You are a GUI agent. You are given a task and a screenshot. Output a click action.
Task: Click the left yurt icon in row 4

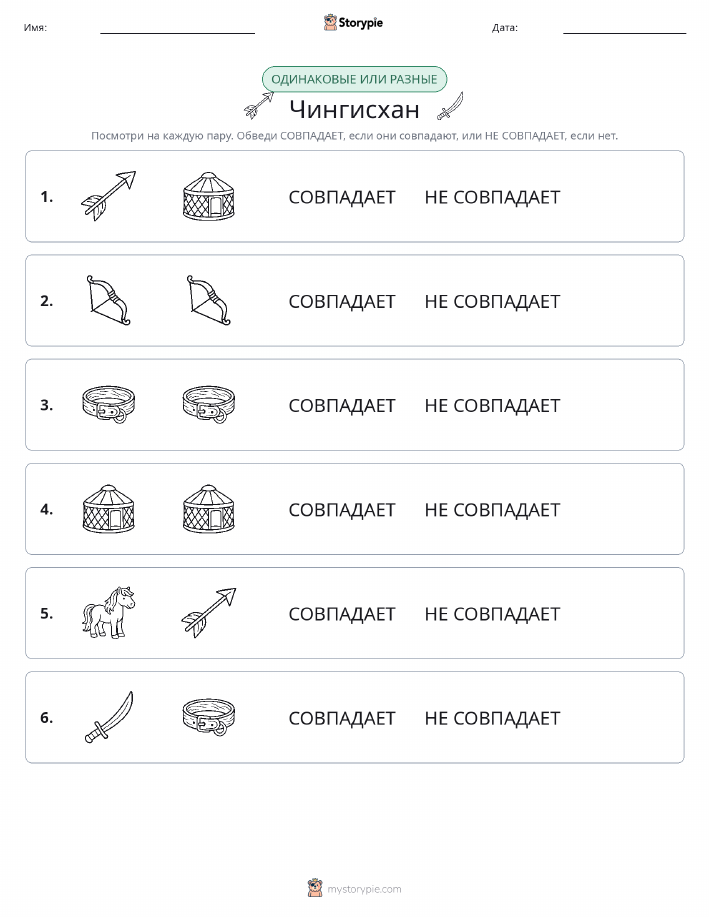click(x=108, y=509)
